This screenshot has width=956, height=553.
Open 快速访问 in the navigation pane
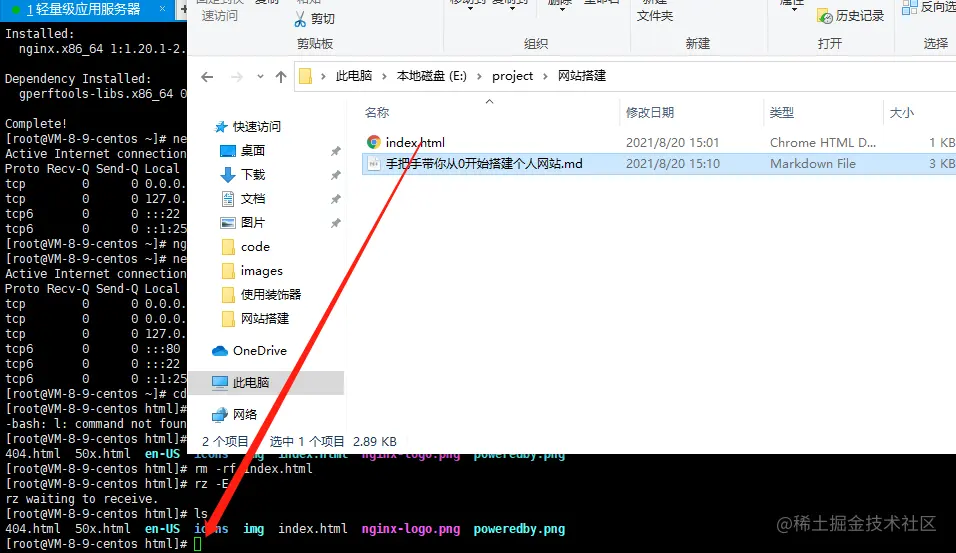257,126
